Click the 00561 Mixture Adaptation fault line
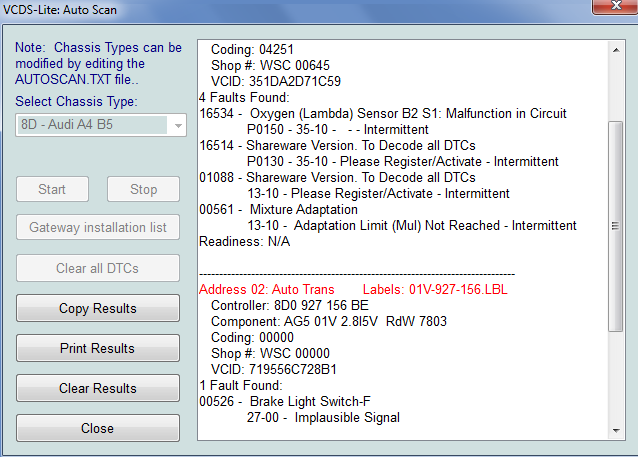The height and width of the screenshot is (457, 638). coord(278,210)
